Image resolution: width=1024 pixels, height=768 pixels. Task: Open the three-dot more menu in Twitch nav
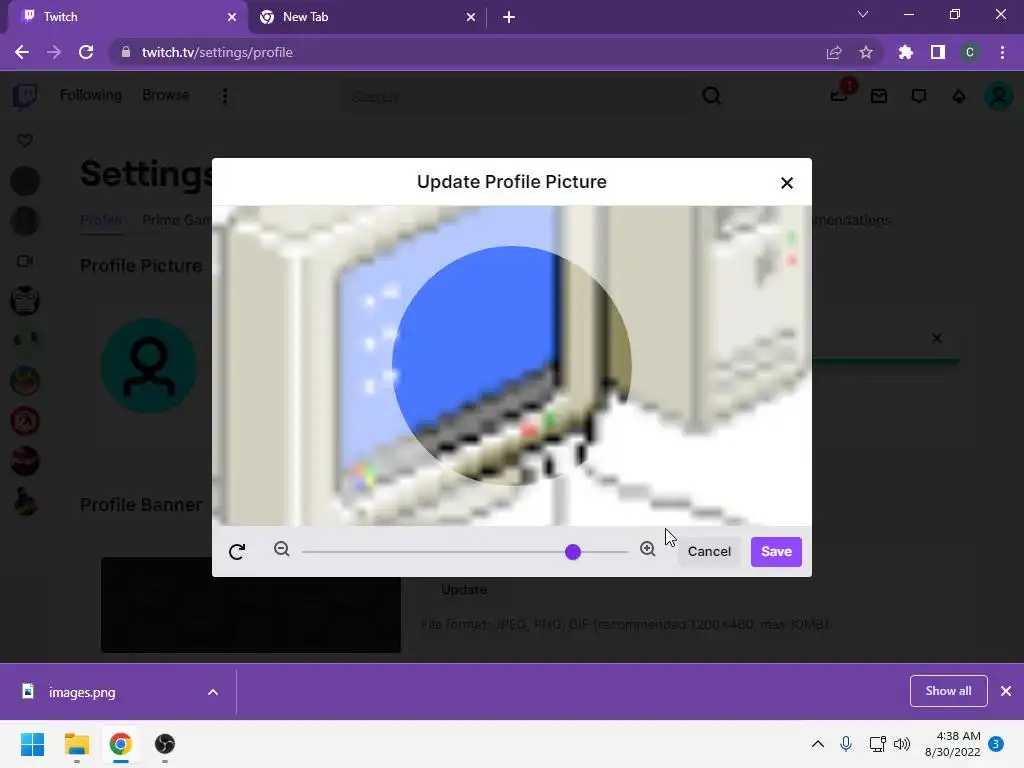[225, 96]
